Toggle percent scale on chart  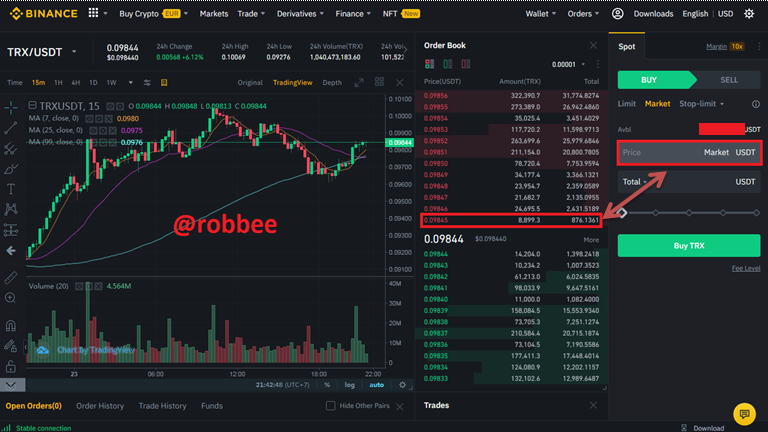(x=327, y=385)
